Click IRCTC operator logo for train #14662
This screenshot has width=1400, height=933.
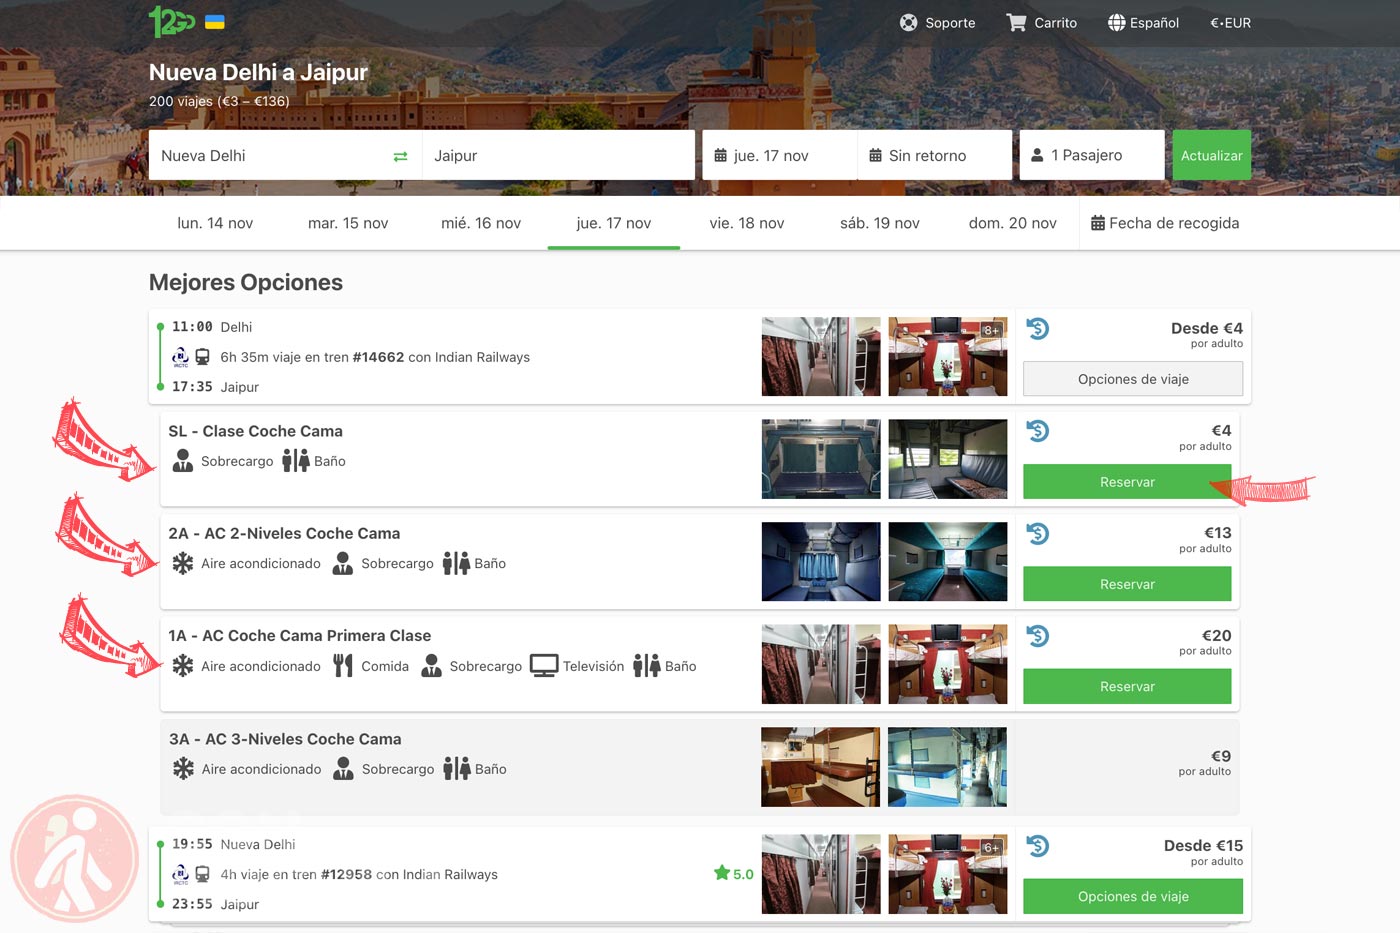[180, 357]
